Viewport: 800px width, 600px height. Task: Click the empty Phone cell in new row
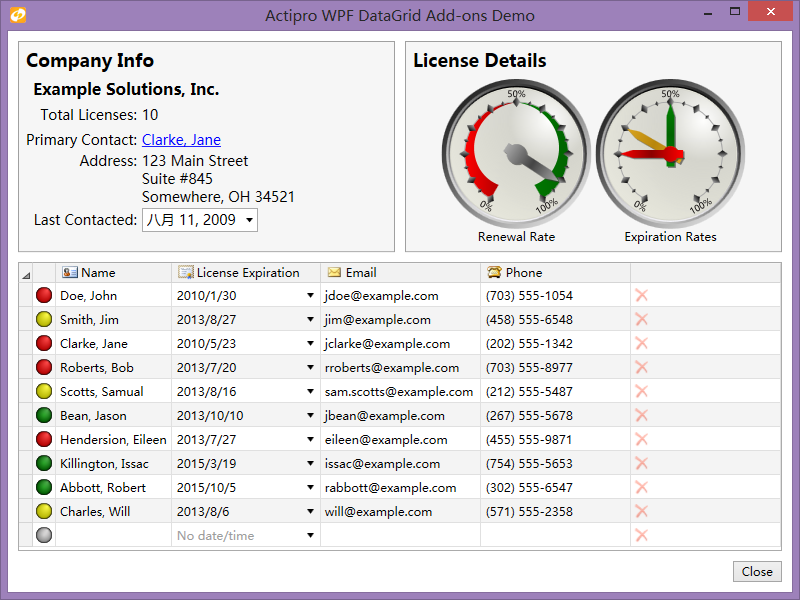click(x=556, y=535)
